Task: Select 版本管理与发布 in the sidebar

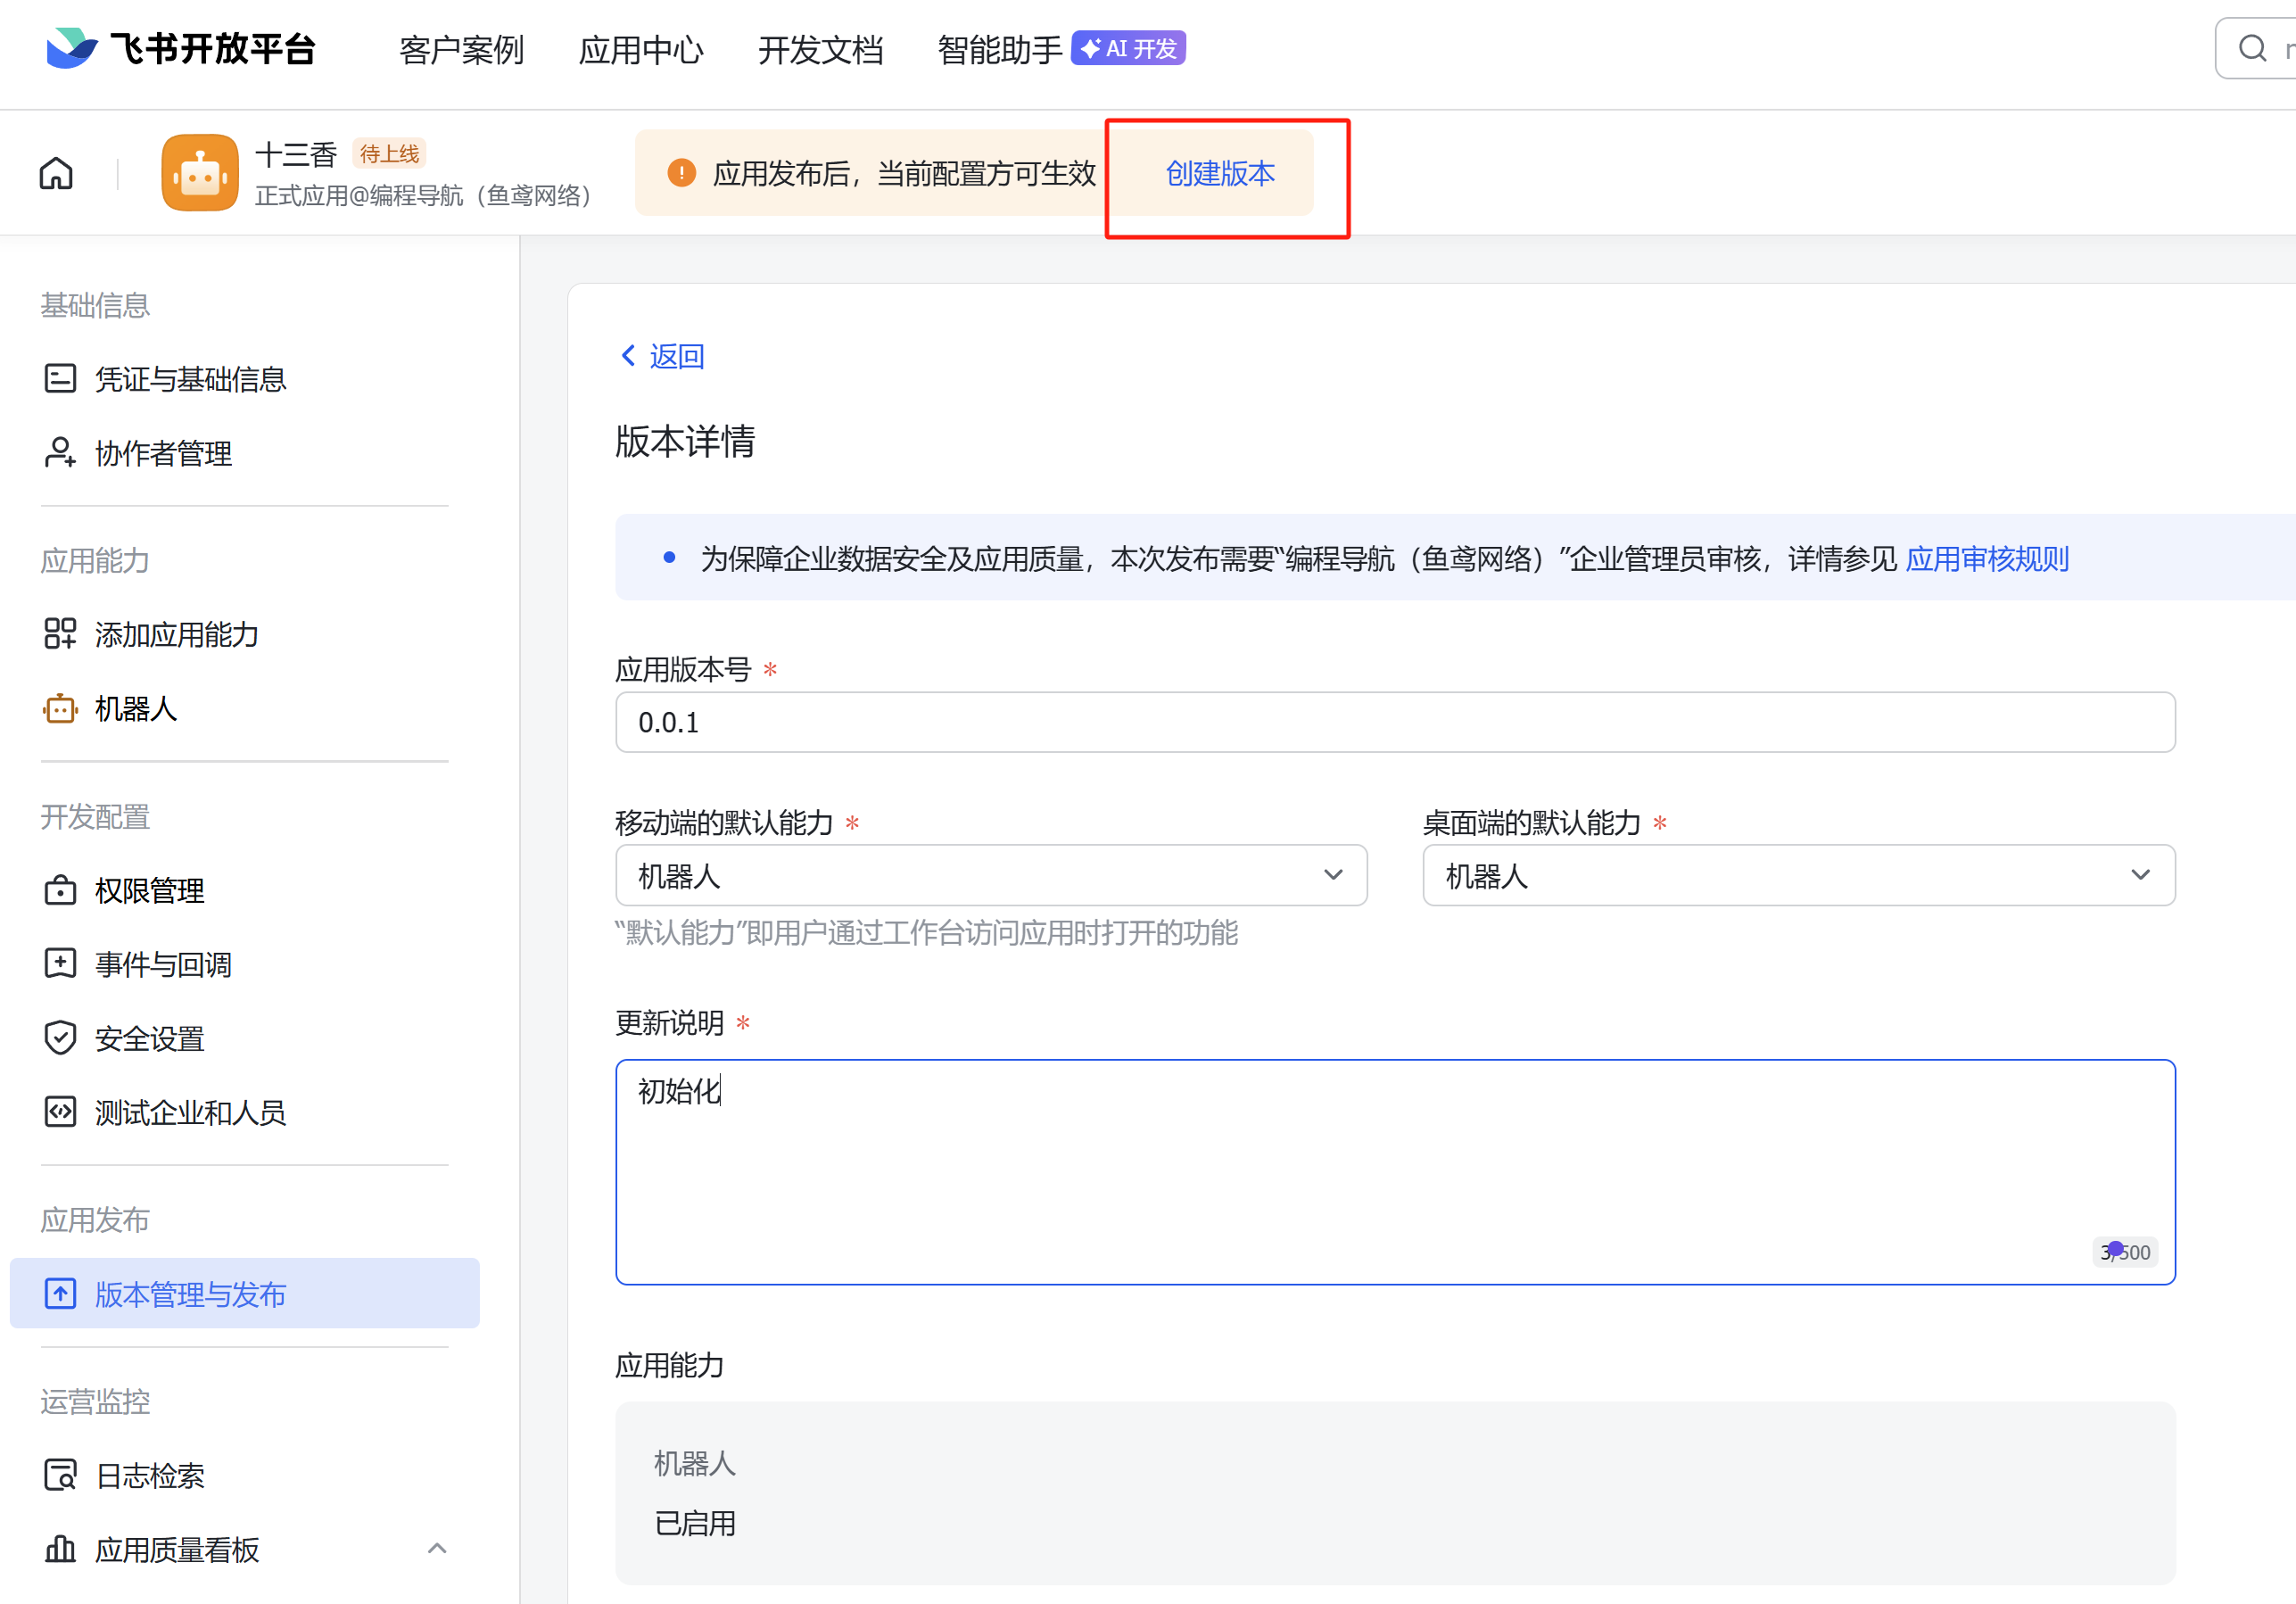Action: pyautogui.click(x=190, y=1294)
